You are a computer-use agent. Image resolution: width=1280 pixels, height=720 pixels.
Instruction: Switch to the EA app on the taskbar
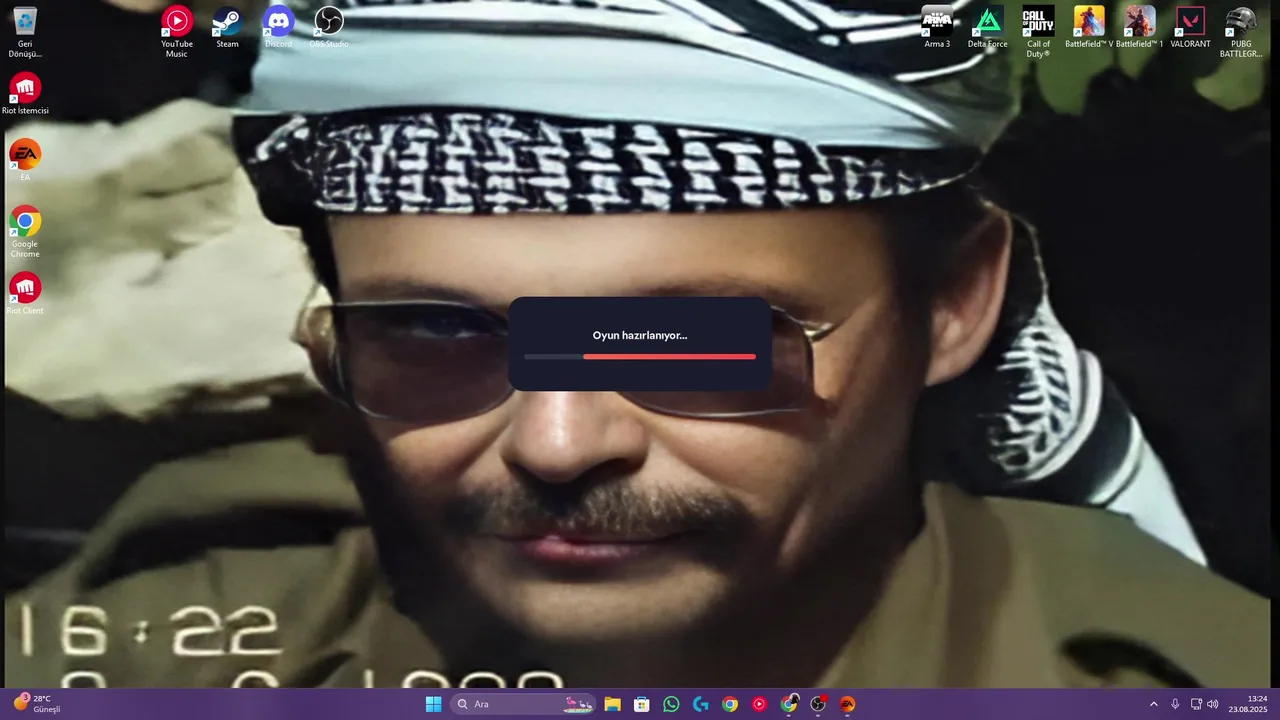[847, 704]
